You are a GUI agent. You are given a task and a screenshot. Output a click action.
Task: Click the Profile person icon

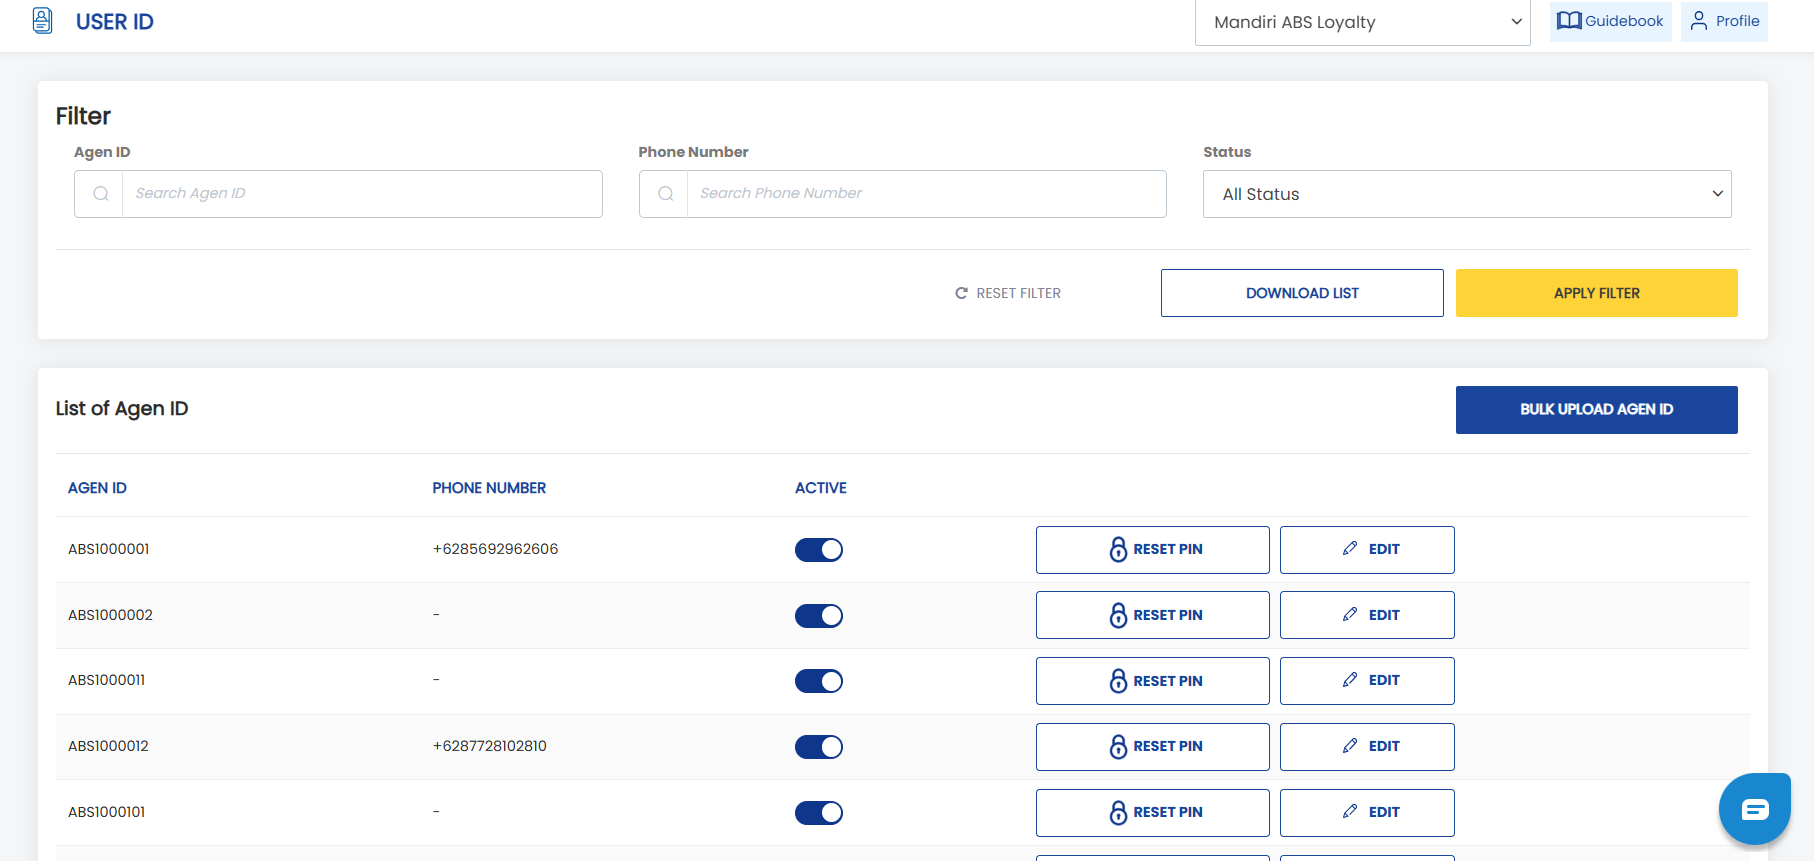(x=1699, y=21)
